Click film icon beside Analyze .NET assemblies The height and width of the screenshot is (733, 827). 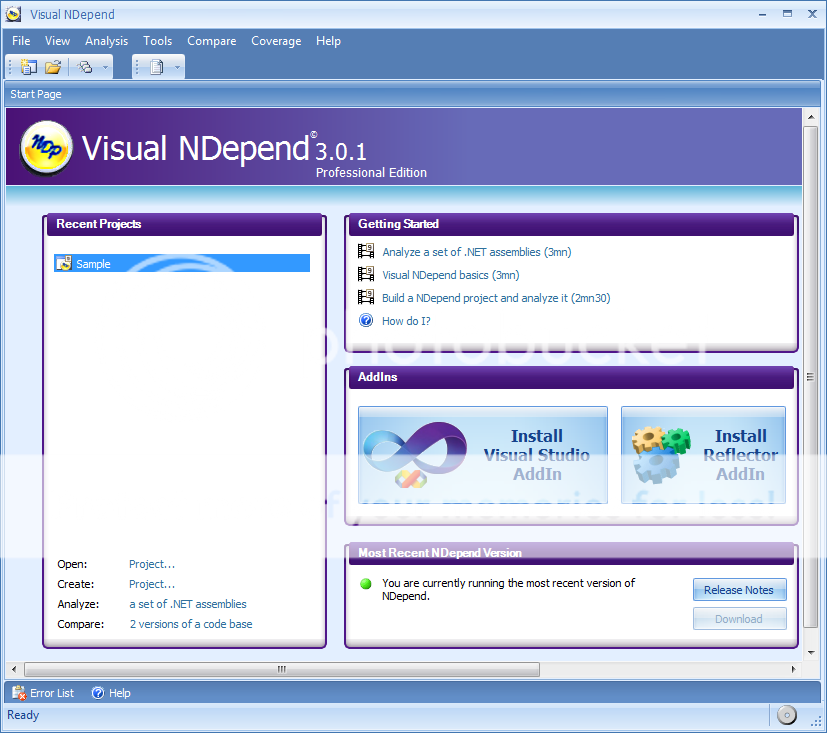pos(366,251)
